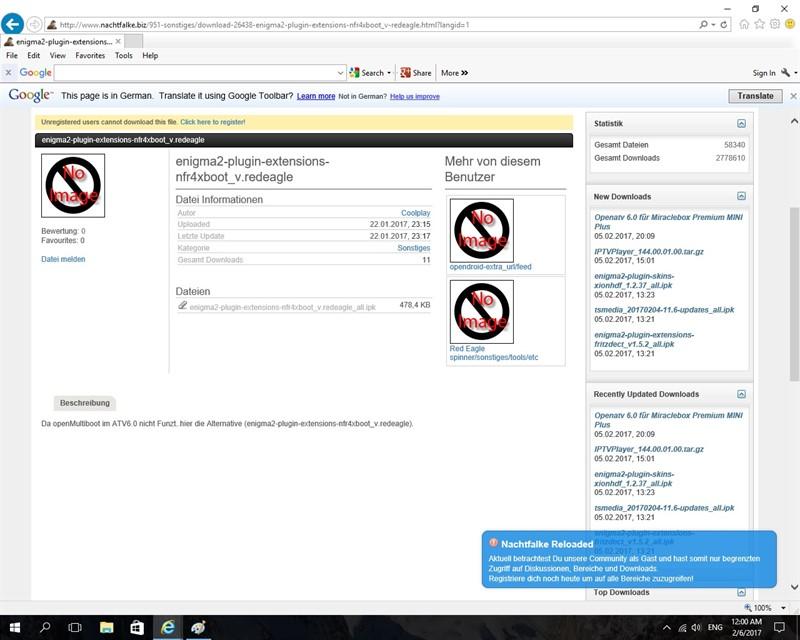Open enigma2-plugin-extensions-fritzdect_v1.5.2 in New Downloads
The image size is (800, 640).
[644, 339]
